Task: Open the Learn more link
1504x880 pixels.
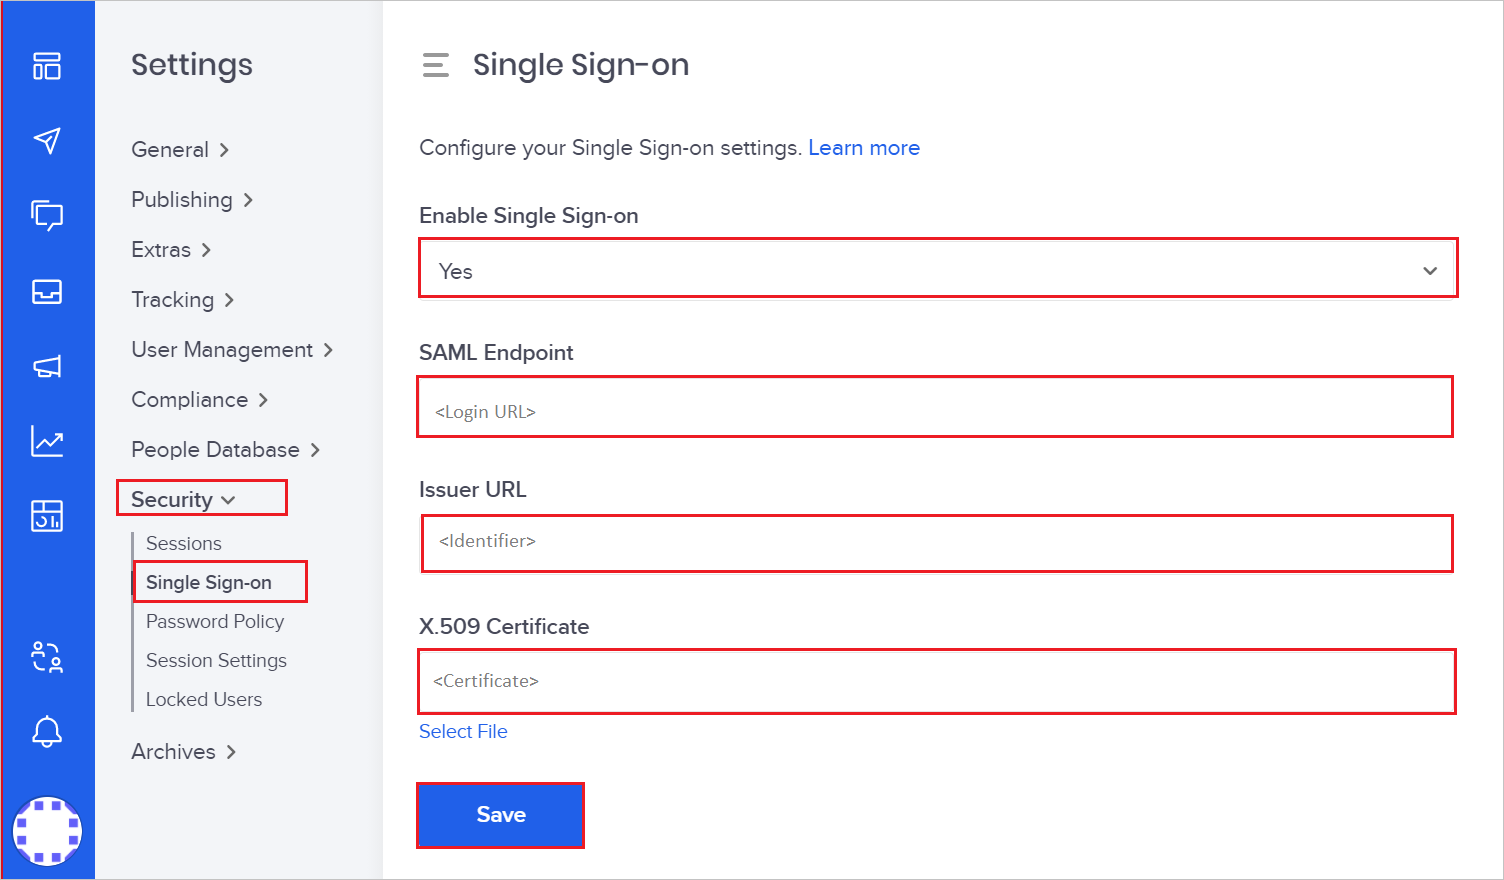Action: tap(864, 148)
